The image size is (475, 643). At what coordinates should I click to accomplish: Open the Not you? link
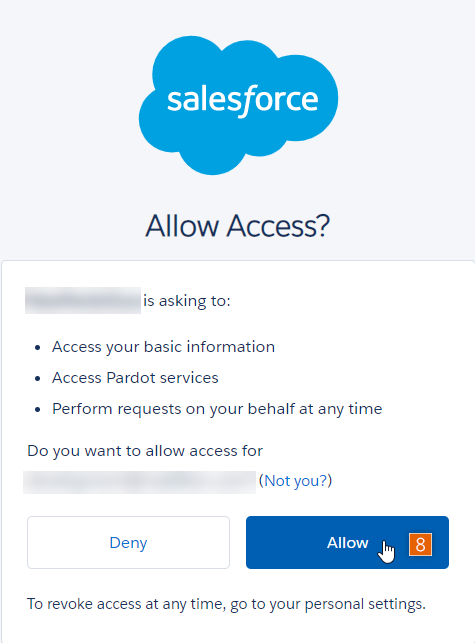[295, 480]
